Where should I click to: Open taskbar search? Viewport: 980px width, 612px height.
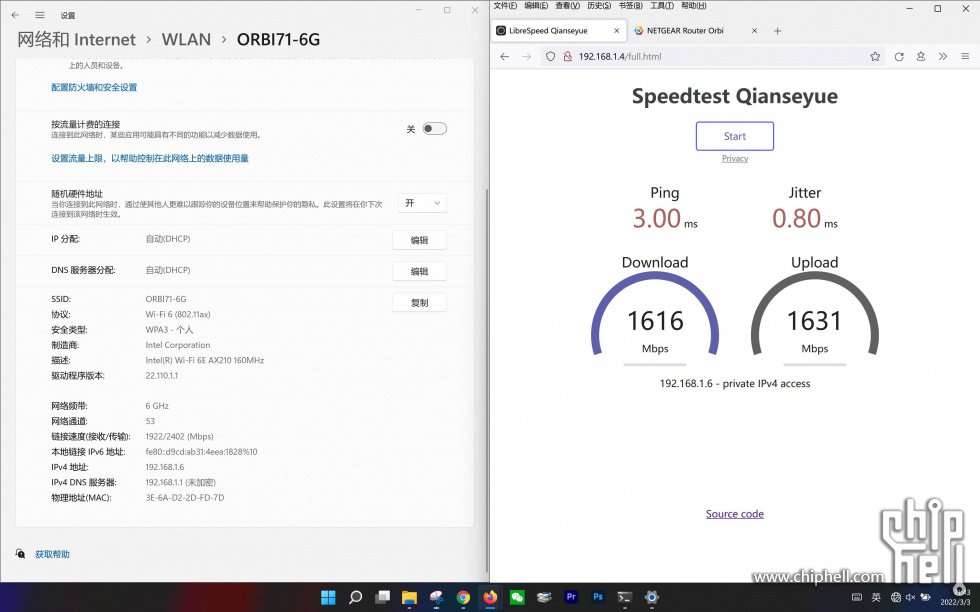355,597
